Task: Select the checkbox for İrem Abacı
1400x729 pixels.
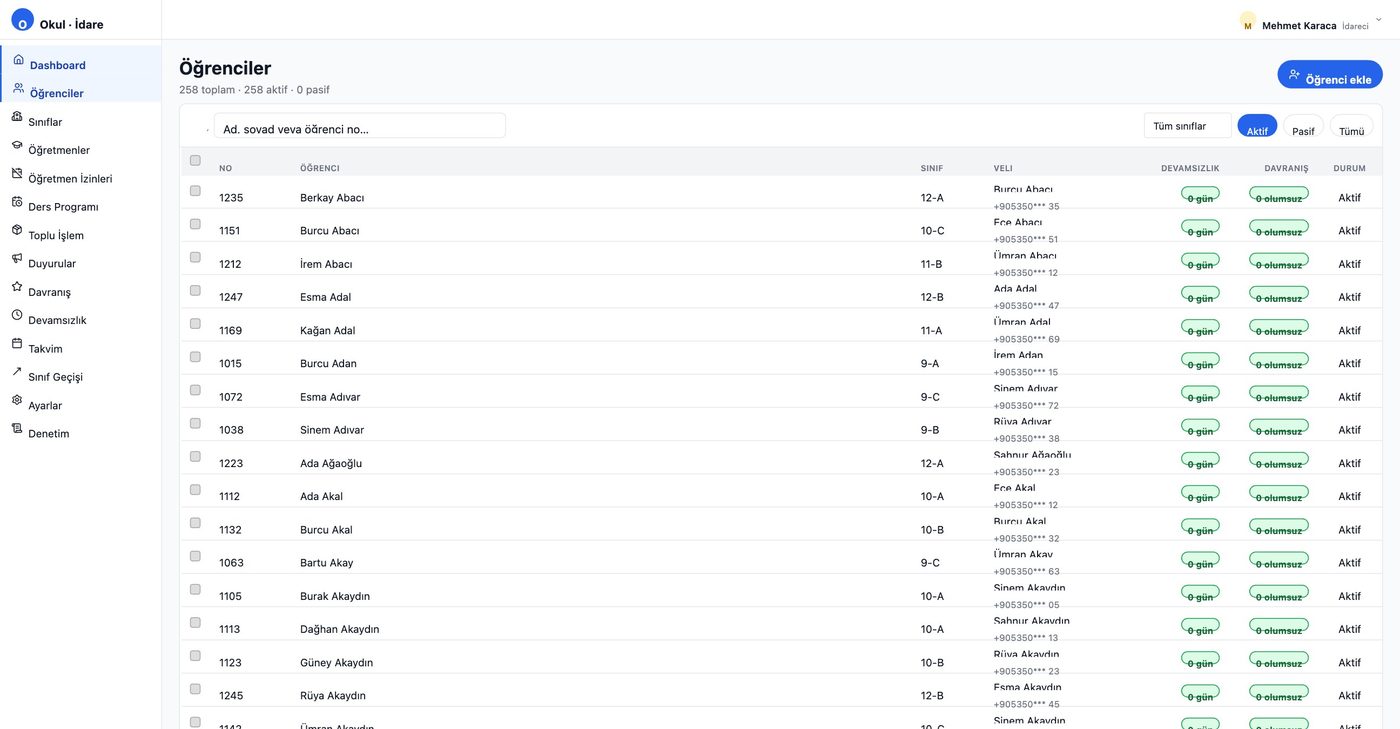Action: pos(195,257)
